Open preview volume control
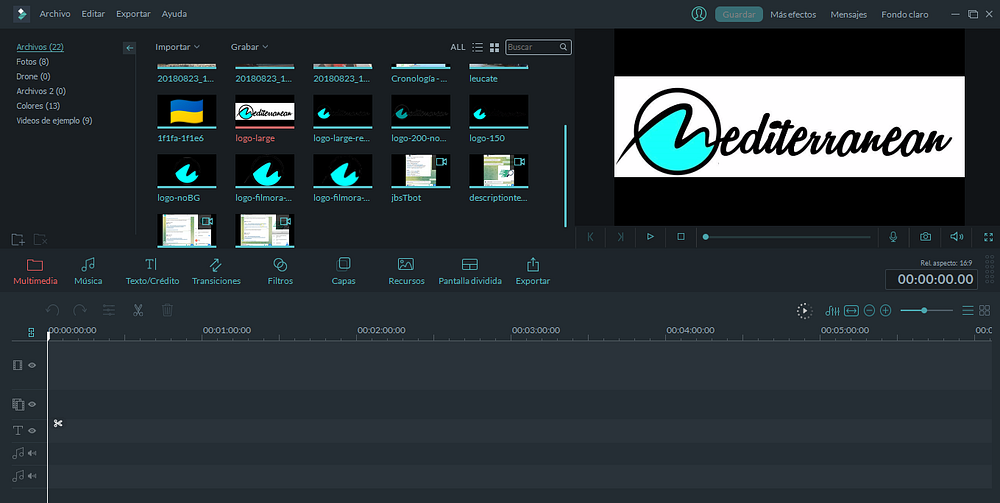1000x503 pixels. point(957,237)
